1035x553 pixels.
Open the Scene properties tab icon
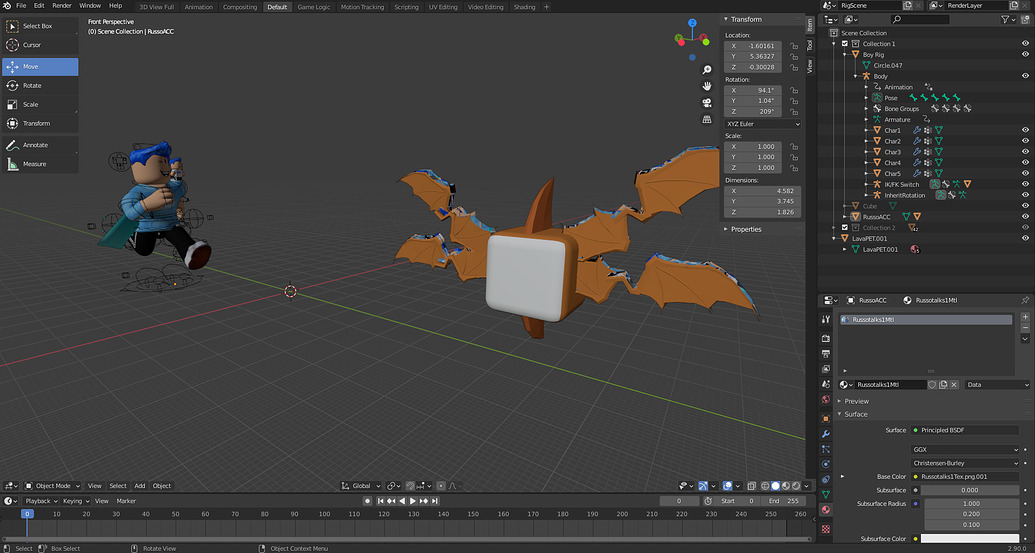(x=826, y=384)
